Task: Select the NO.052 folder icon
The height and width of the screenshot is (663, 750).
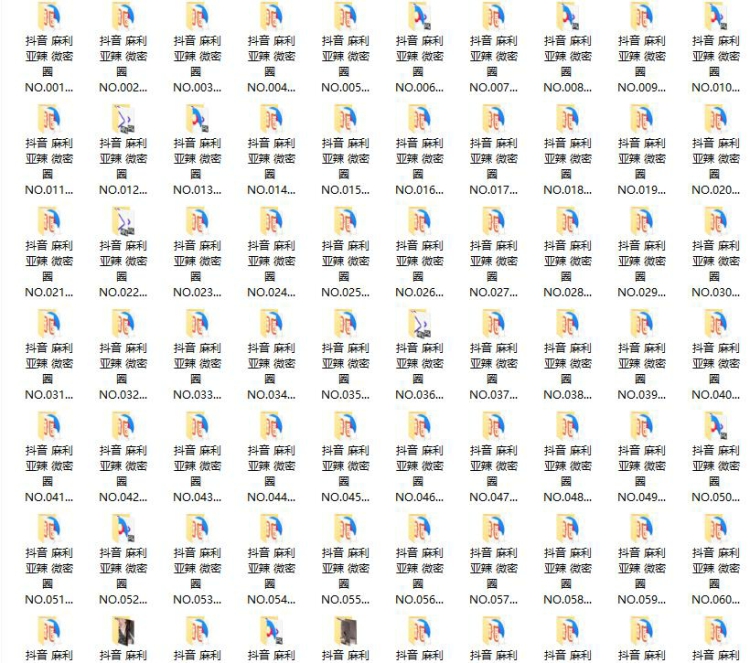Action: [123, 528]
